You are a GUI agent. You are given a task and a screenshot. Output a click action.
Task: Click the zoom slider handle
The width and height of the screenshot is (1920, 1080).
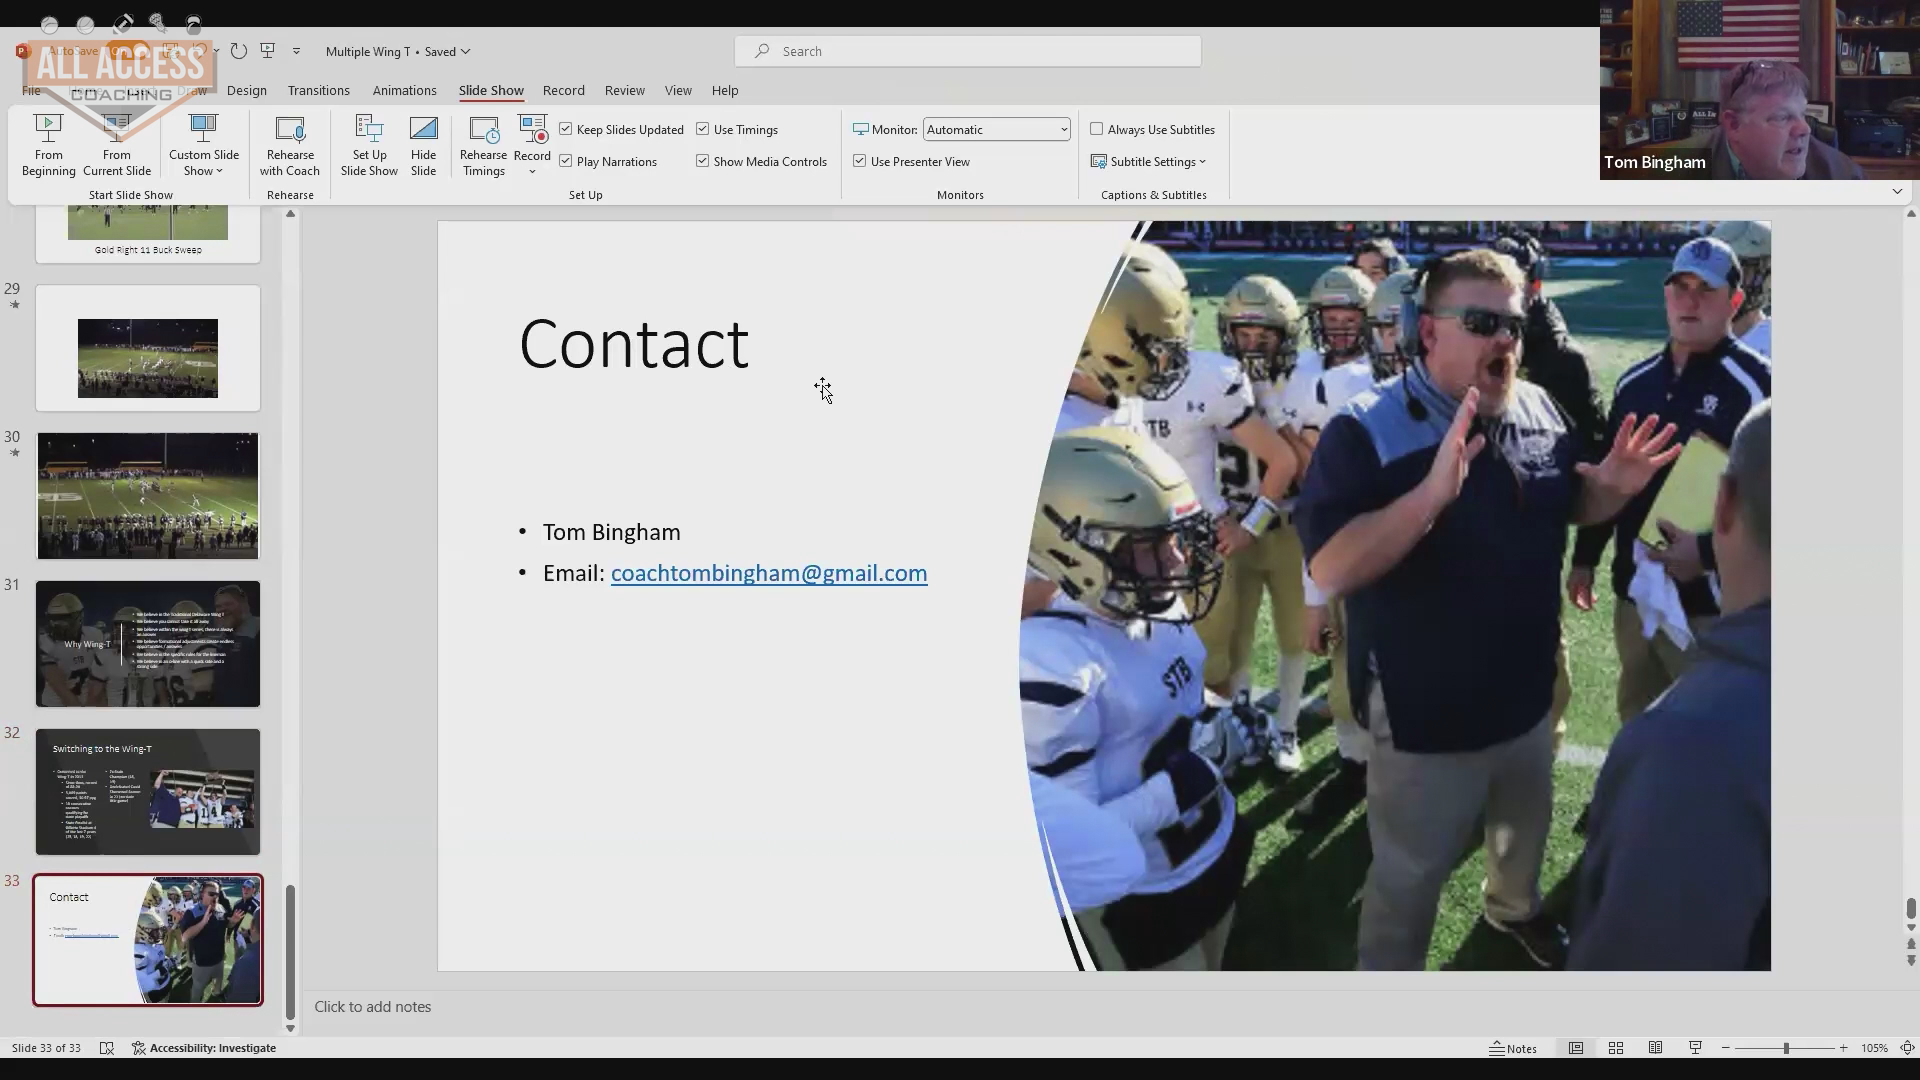[1786, 1048]
